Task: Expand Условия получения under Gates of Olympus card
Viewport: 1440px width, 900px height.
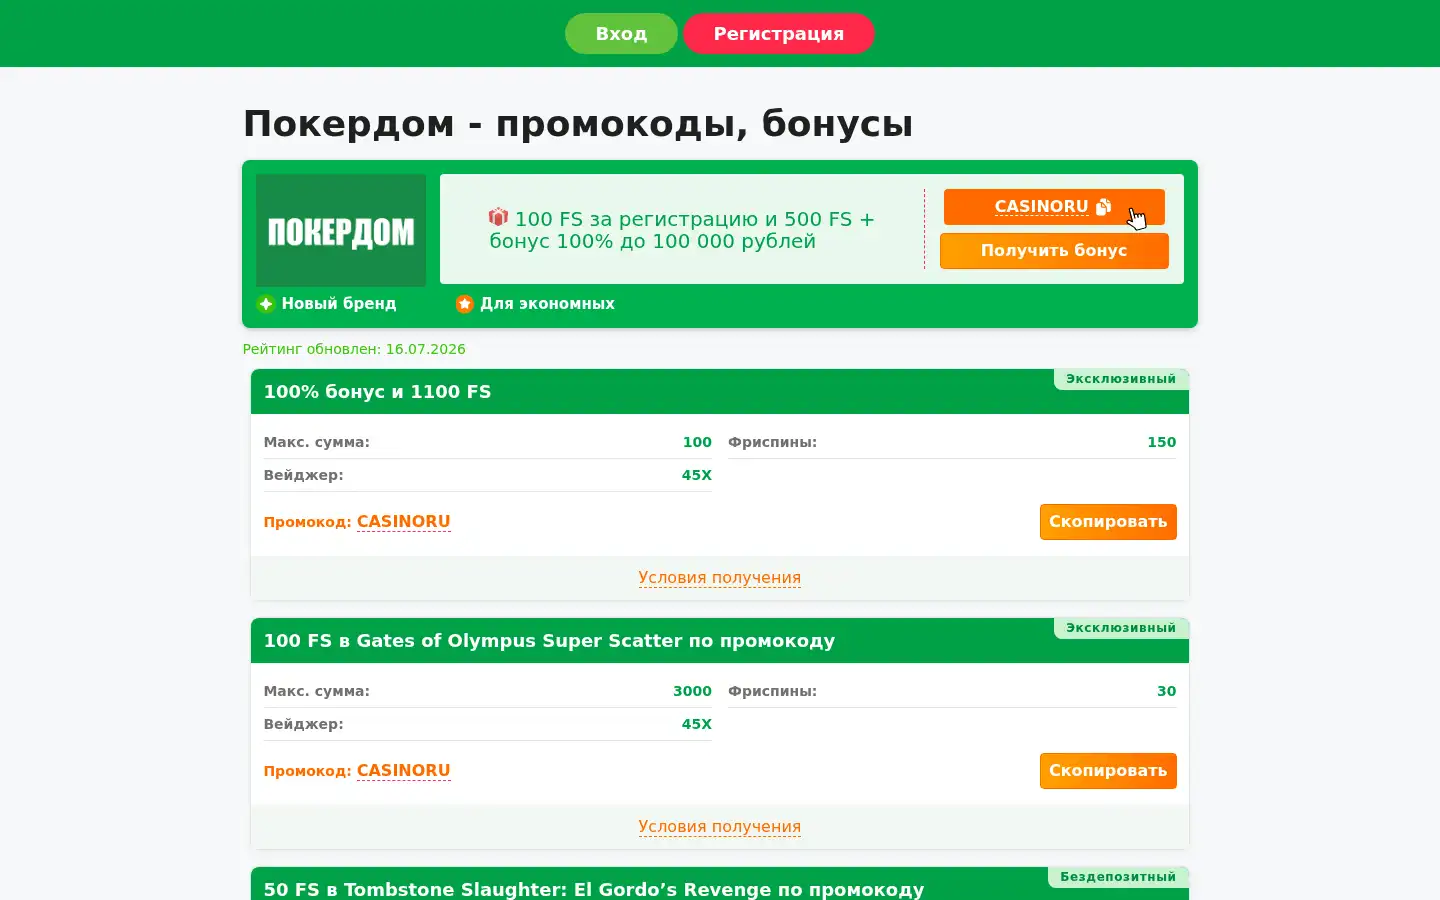Action: (x=720, y=826)
